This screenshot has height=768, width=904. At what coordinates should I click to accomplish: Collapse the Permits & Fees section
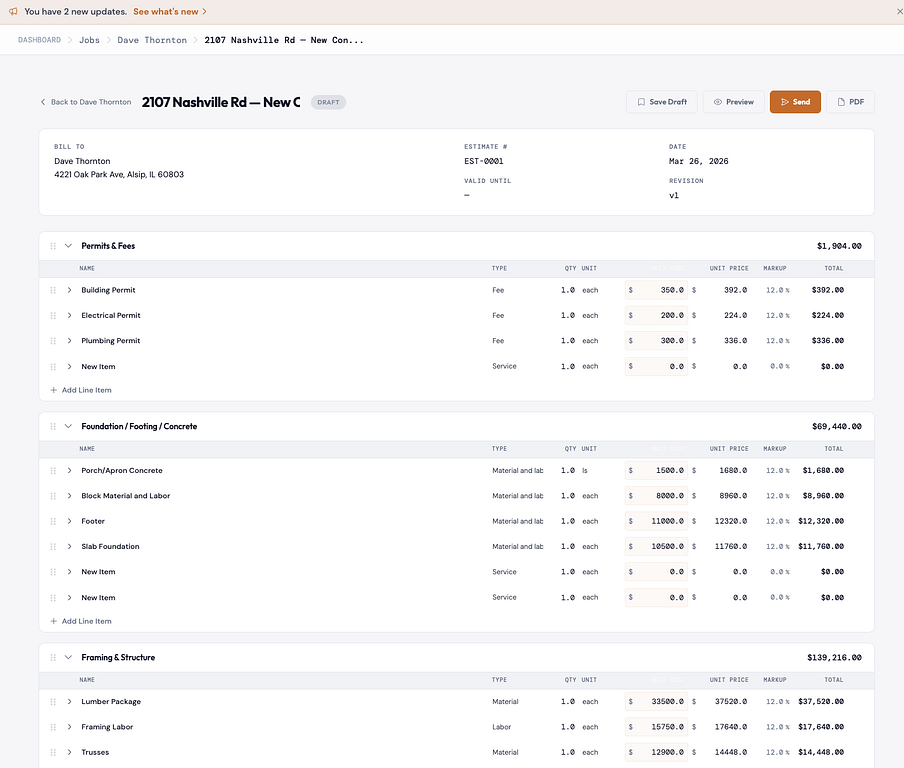click(69, 246)
